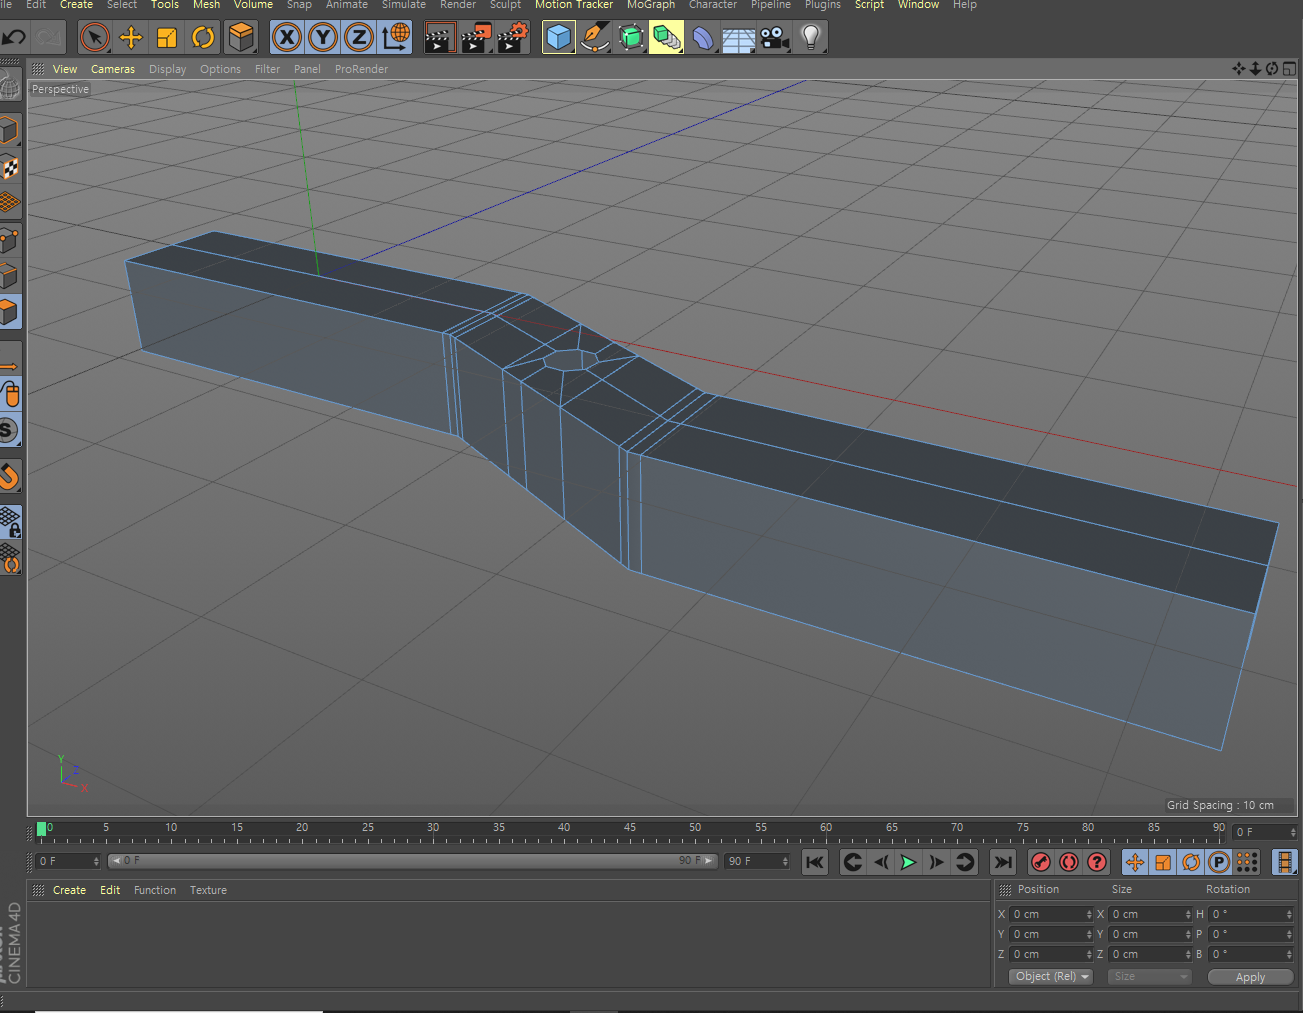This screenshot has height=1013, width=1303.
Task: Open Keyframe Selection question mark icon
Action: [1097, 862]
